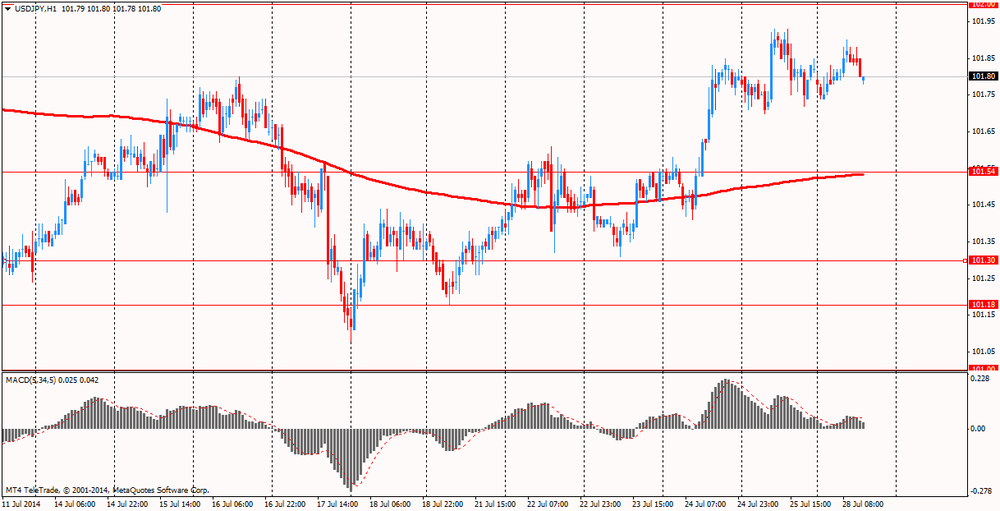
Task: Click the 101.95 price axis value
Action: click(983, 22)
